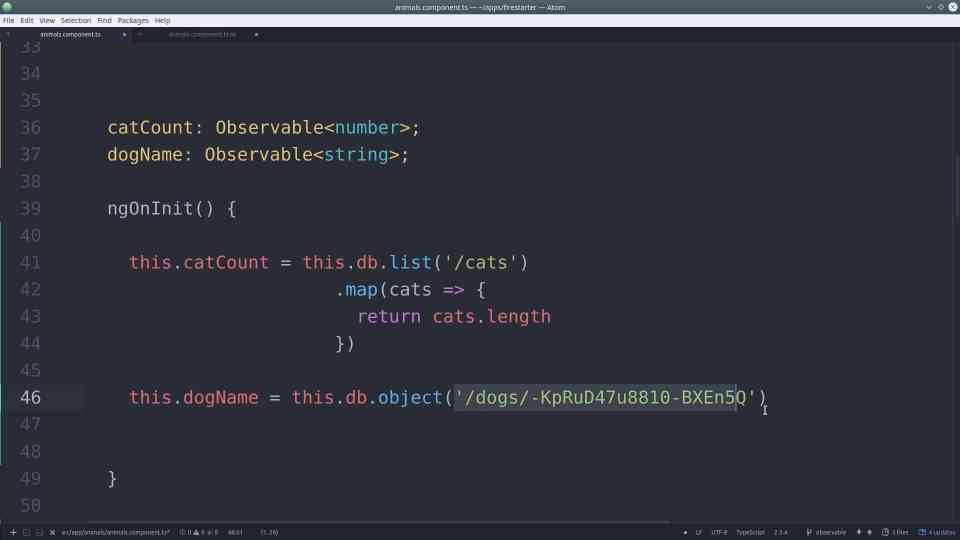Change the TypeScript grammar selector
960x540 pixels.
tap(750, 532)
